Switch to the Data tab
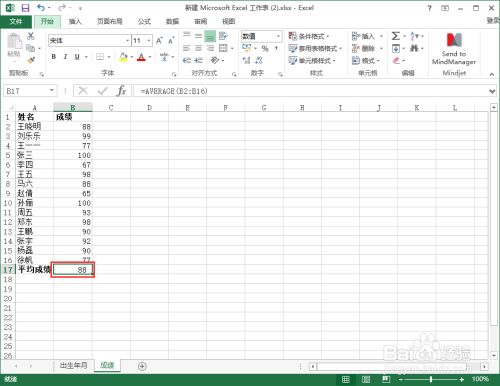The width and height of the screenshot is (500, 386). coord(172,22)
